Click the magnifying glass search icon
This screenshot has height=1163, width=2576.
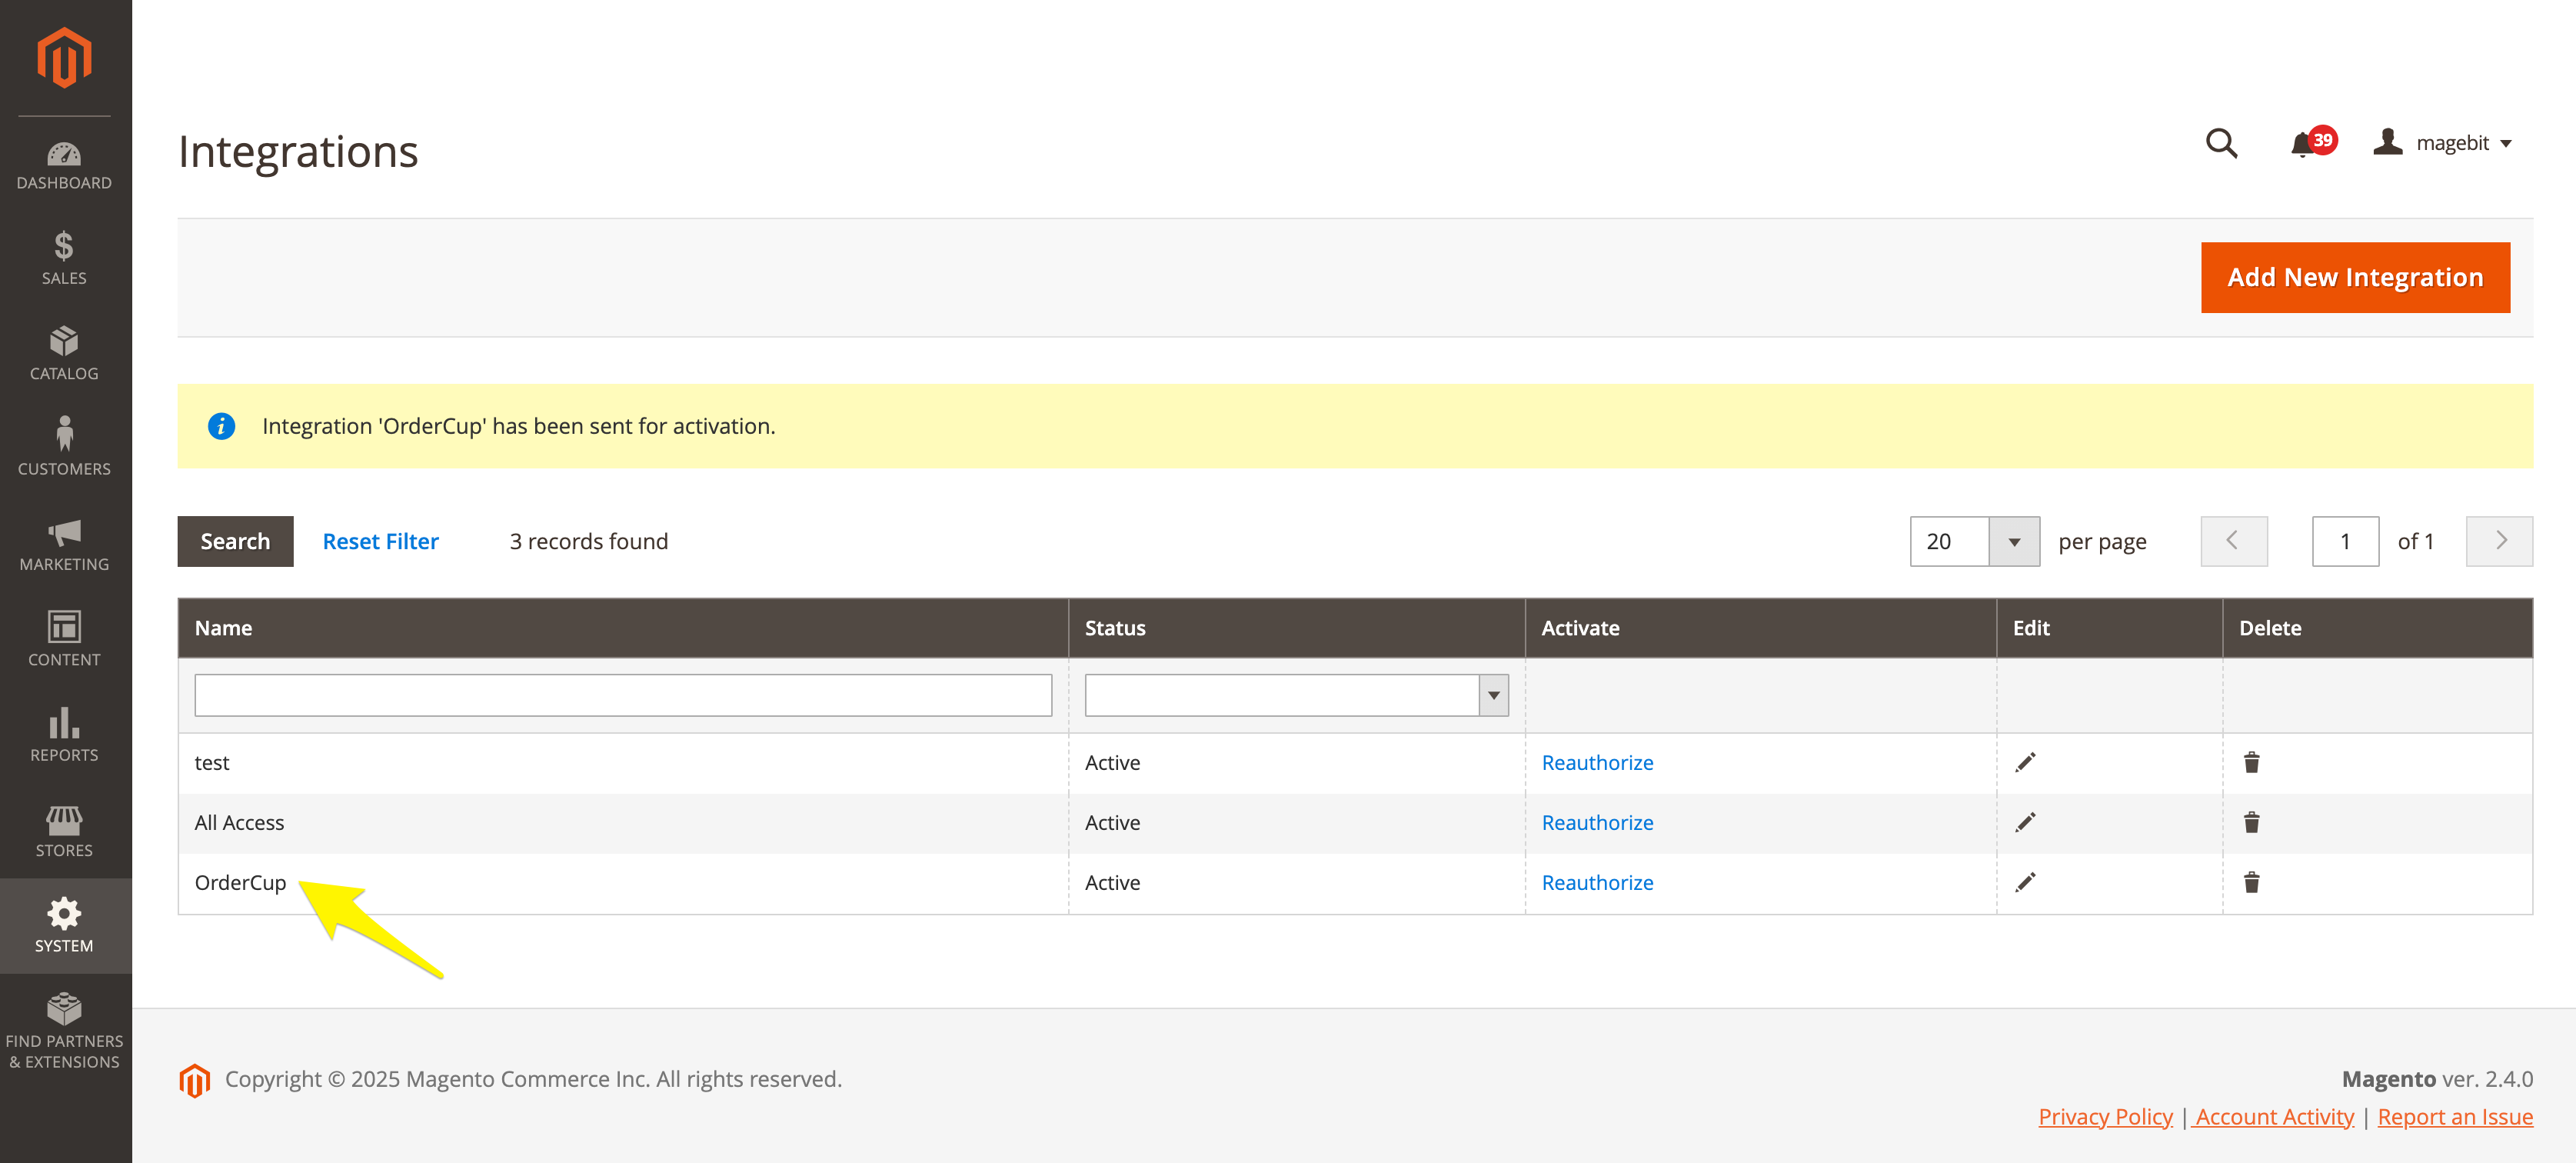[x=2221, y=144]
